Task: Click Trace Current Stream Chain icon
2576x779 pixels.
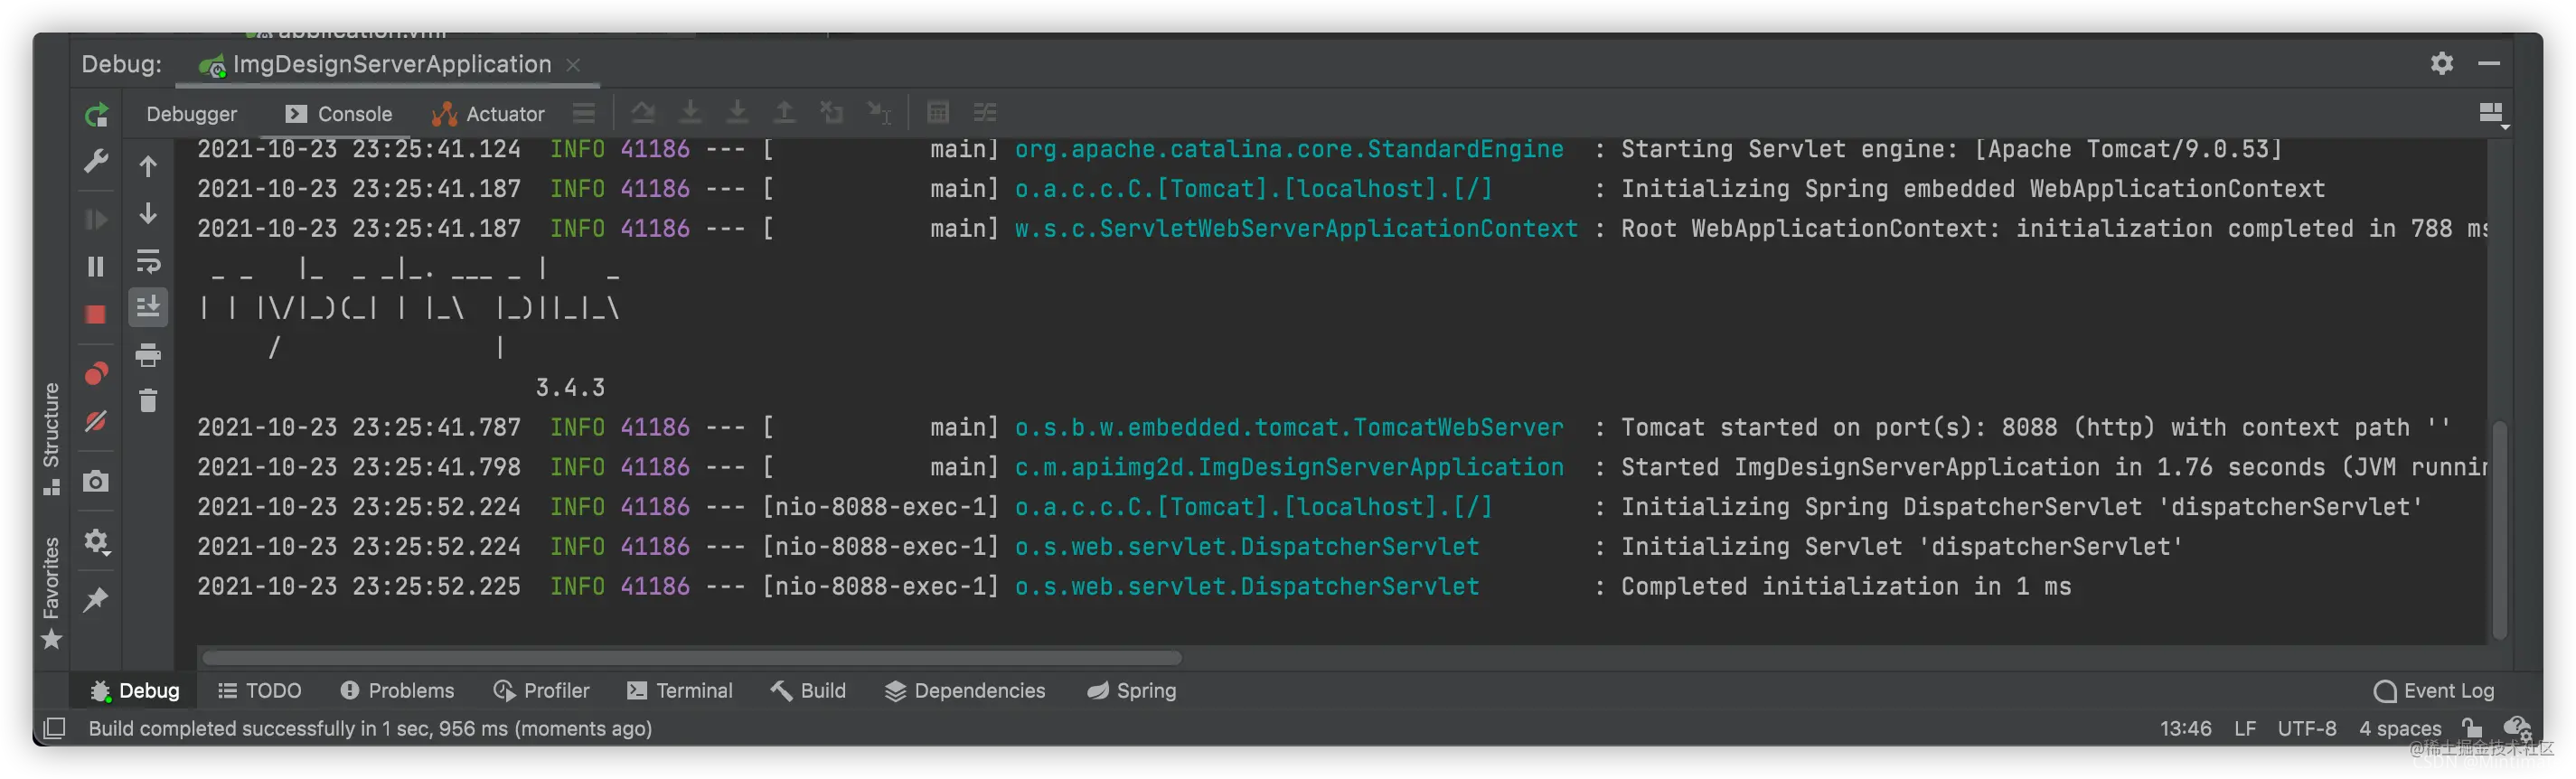Action: click(x=985, y=112)
